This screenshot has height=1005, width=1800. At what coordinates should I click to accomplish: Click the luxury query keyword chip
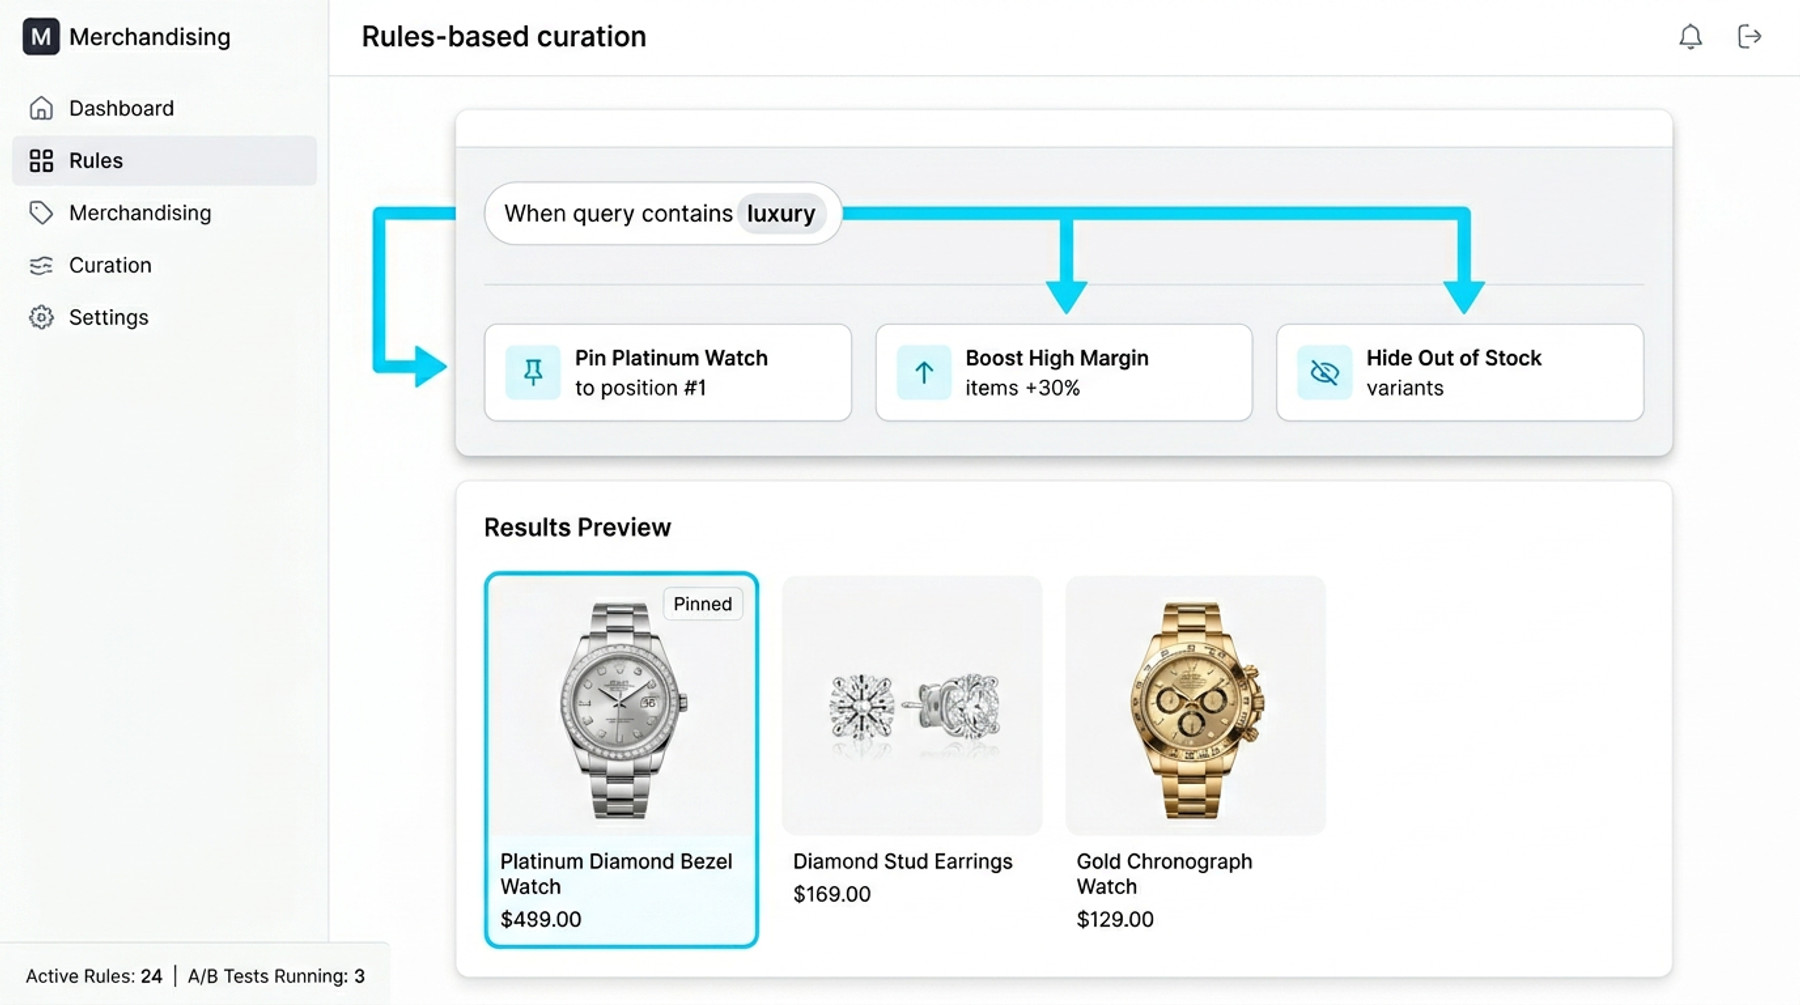coord(781,214)
